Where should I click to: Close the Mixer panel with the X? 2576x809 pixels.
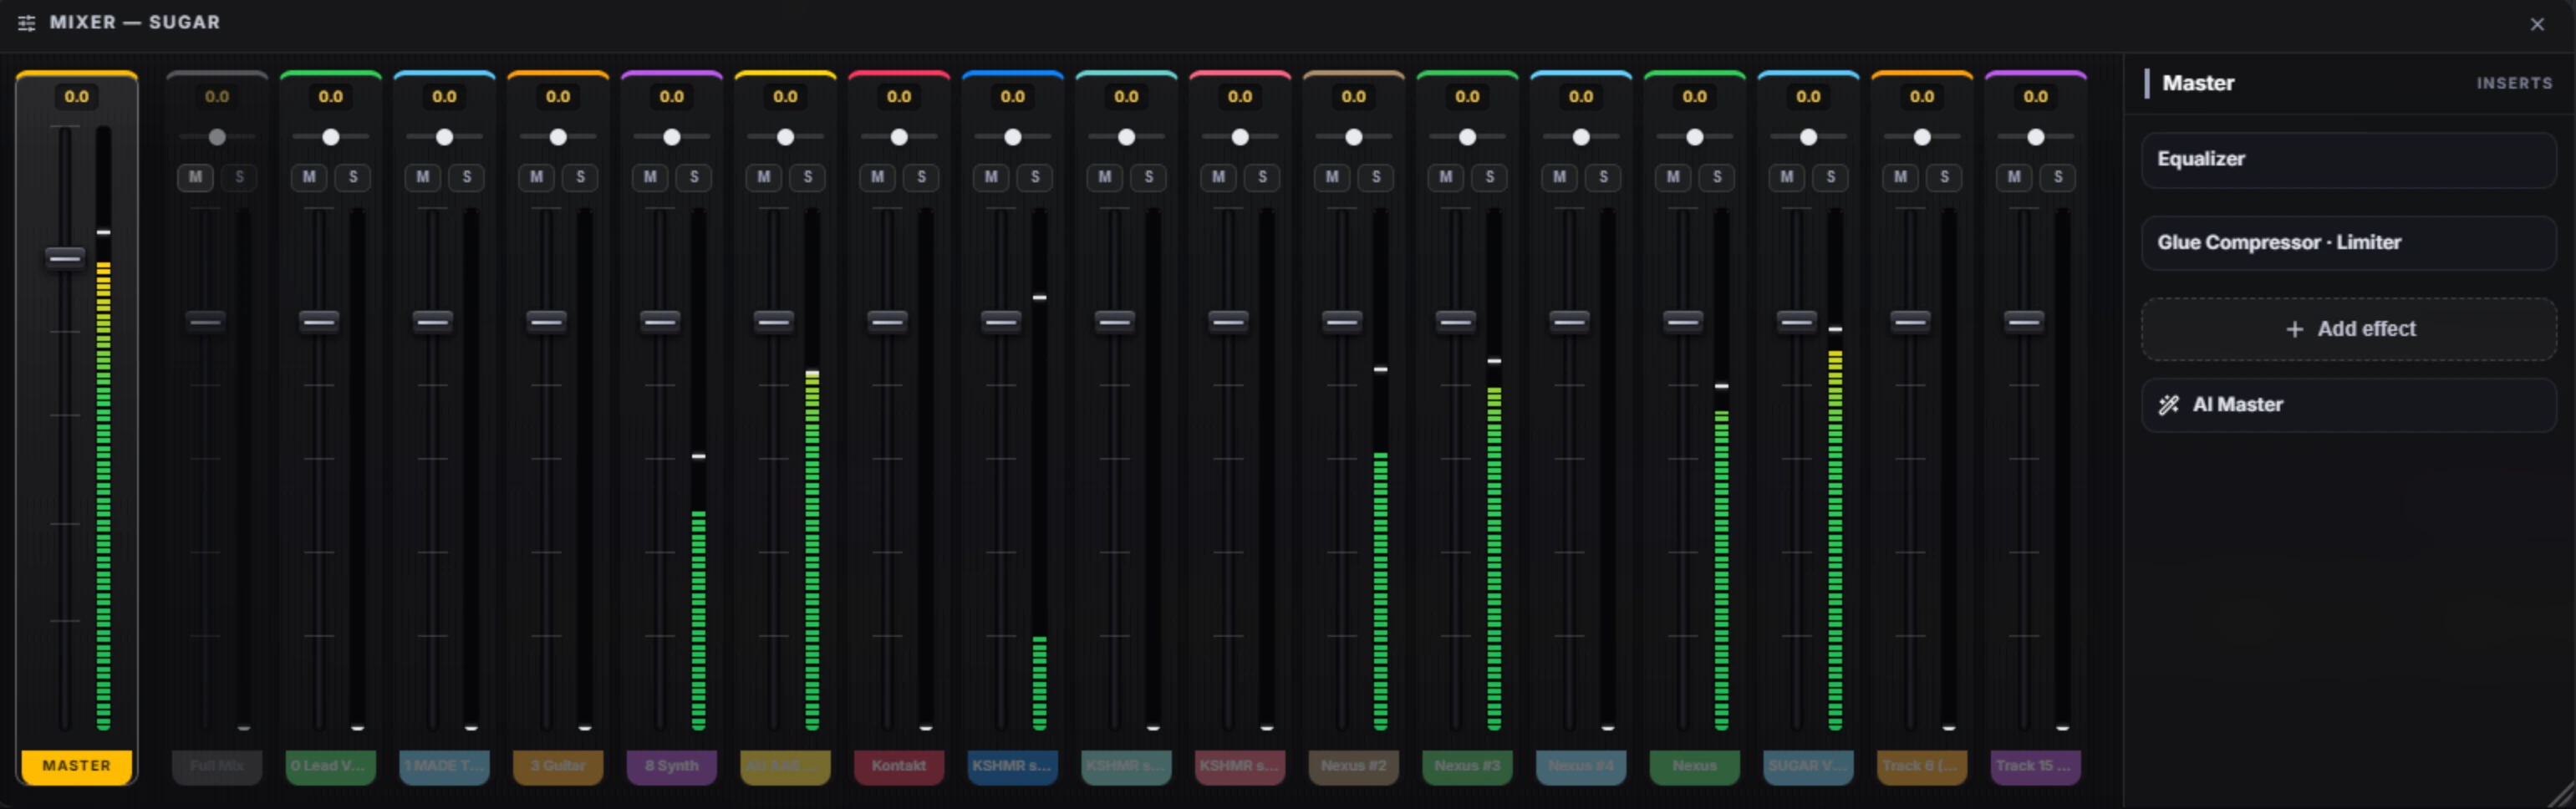pyautogui.click(x=2537, y=24)
